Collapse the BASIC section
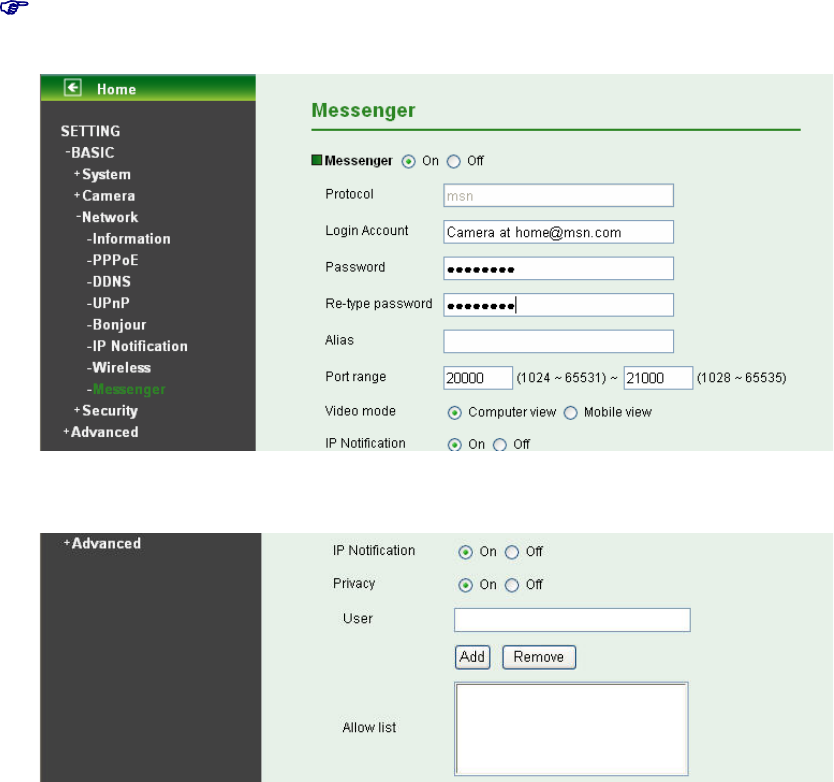The height and width of the screenshot is (782, 834). 89,153
